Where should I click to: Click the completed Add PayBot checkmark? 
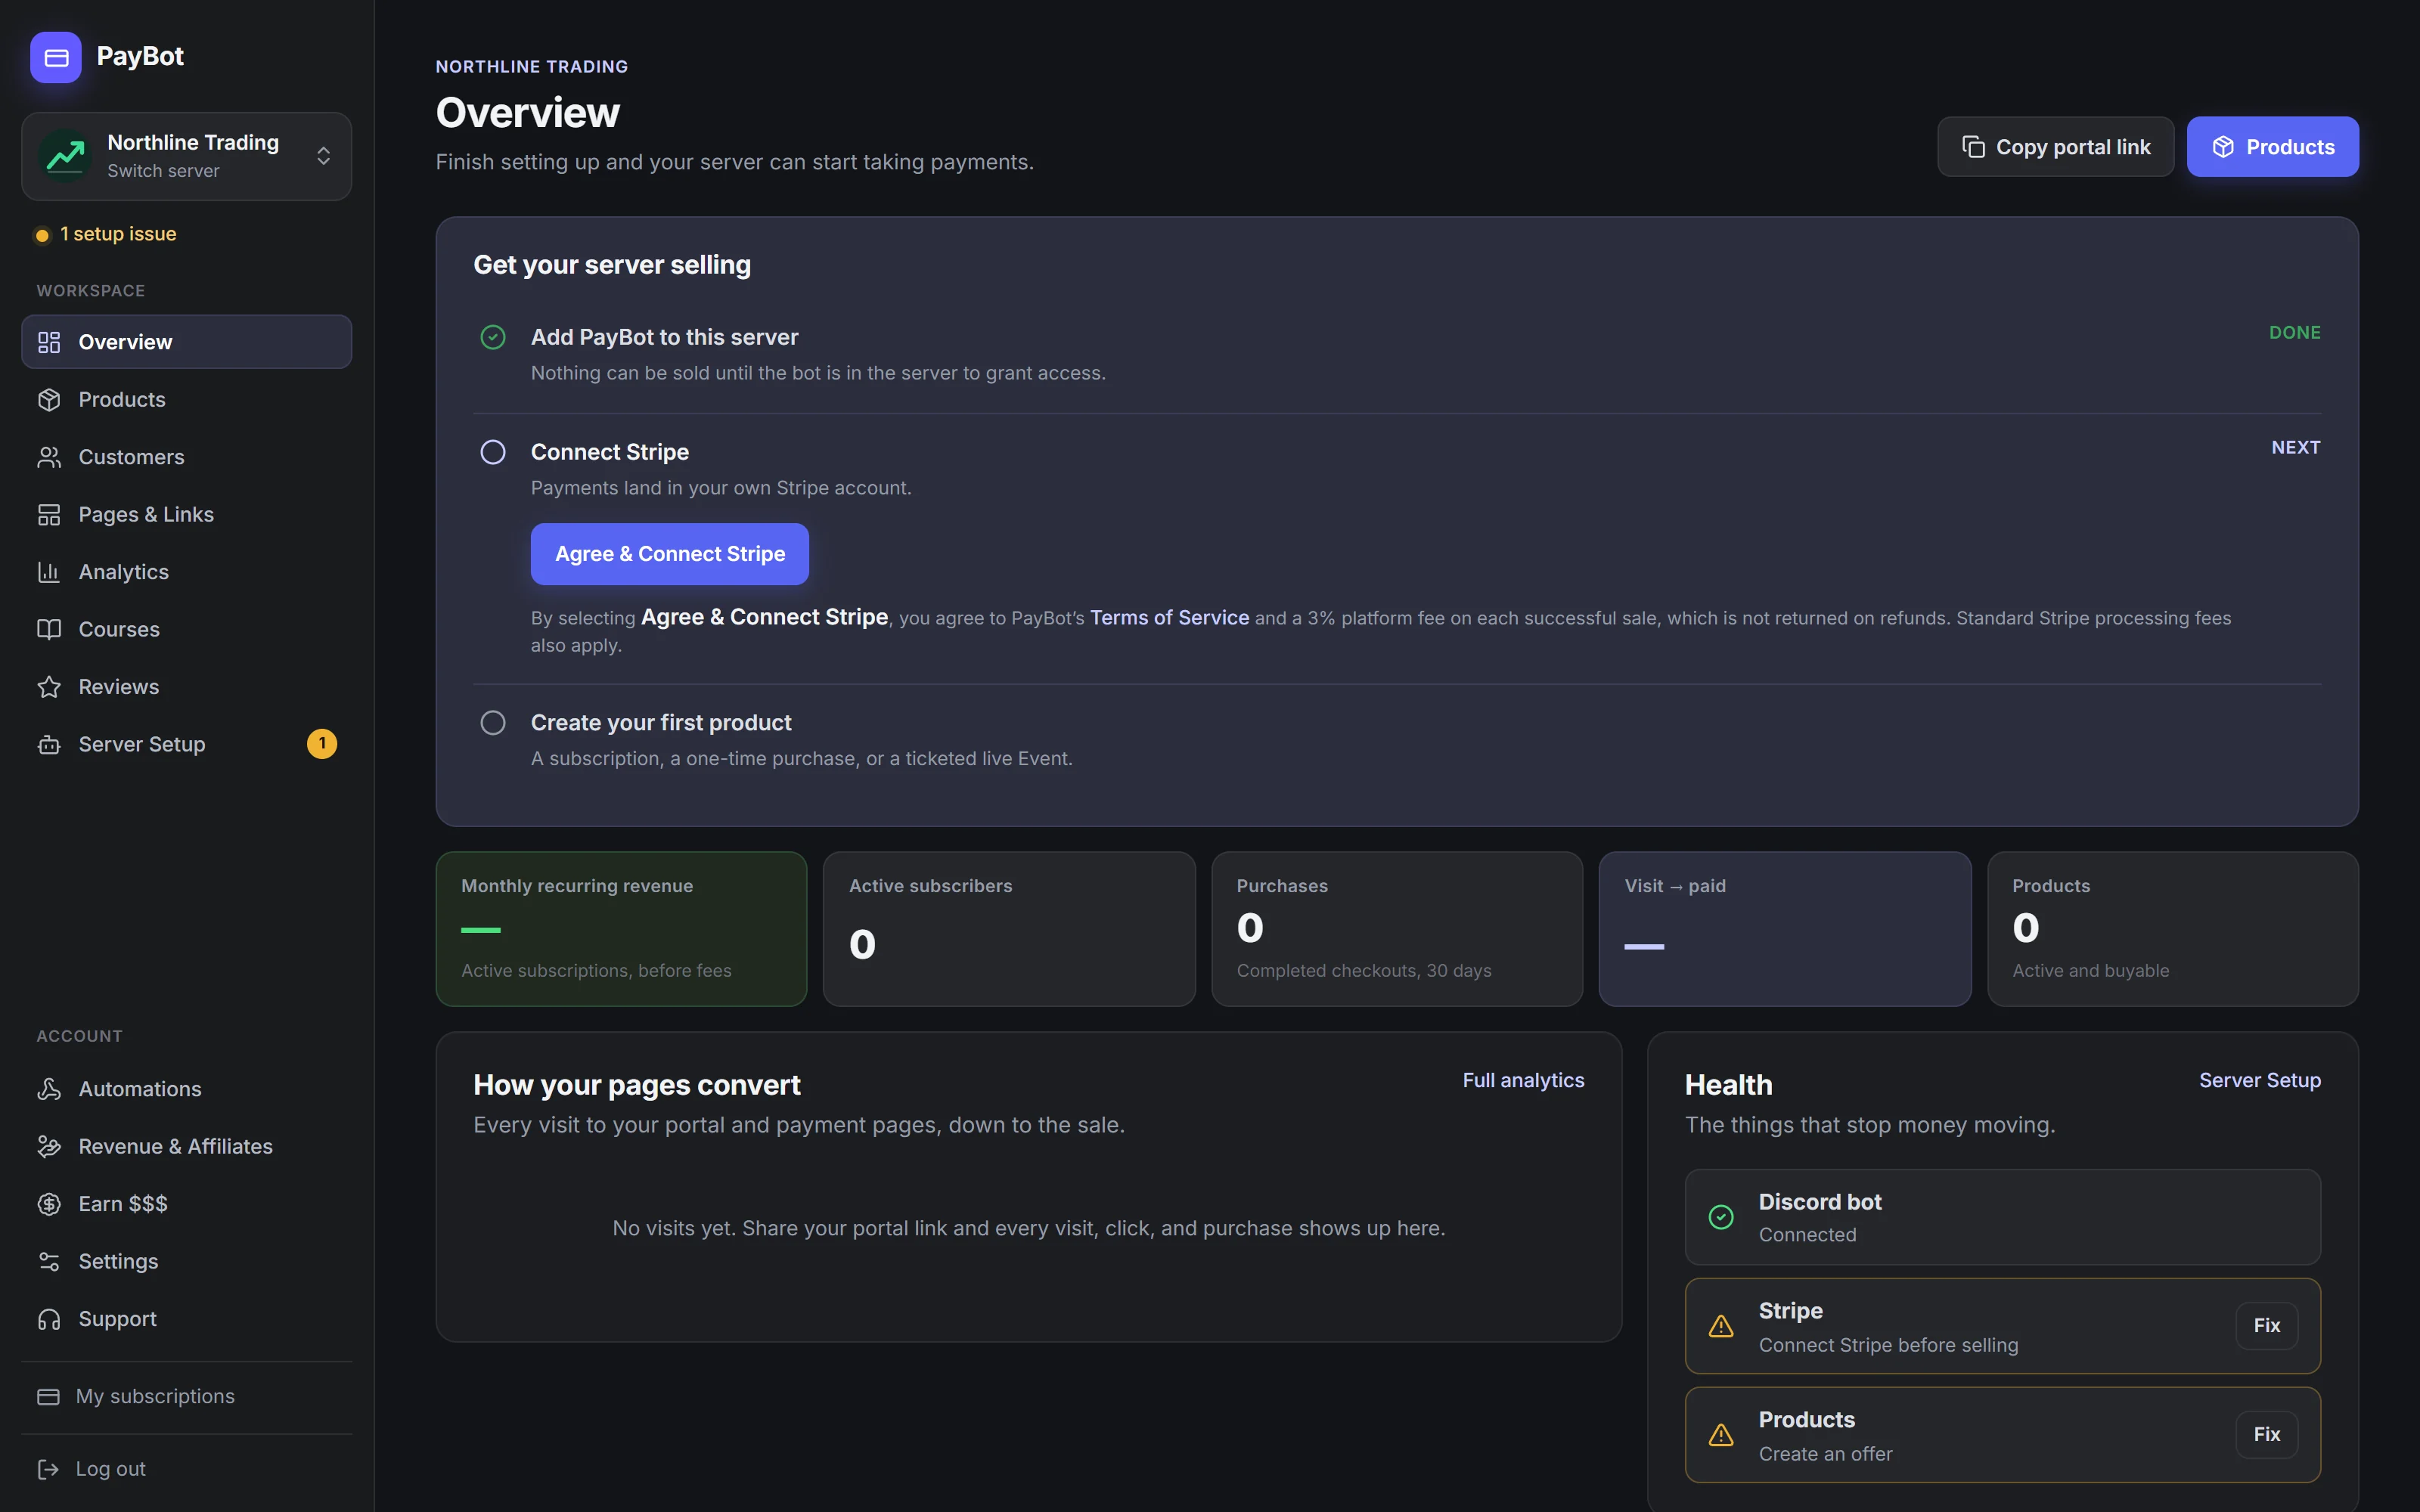493,337
